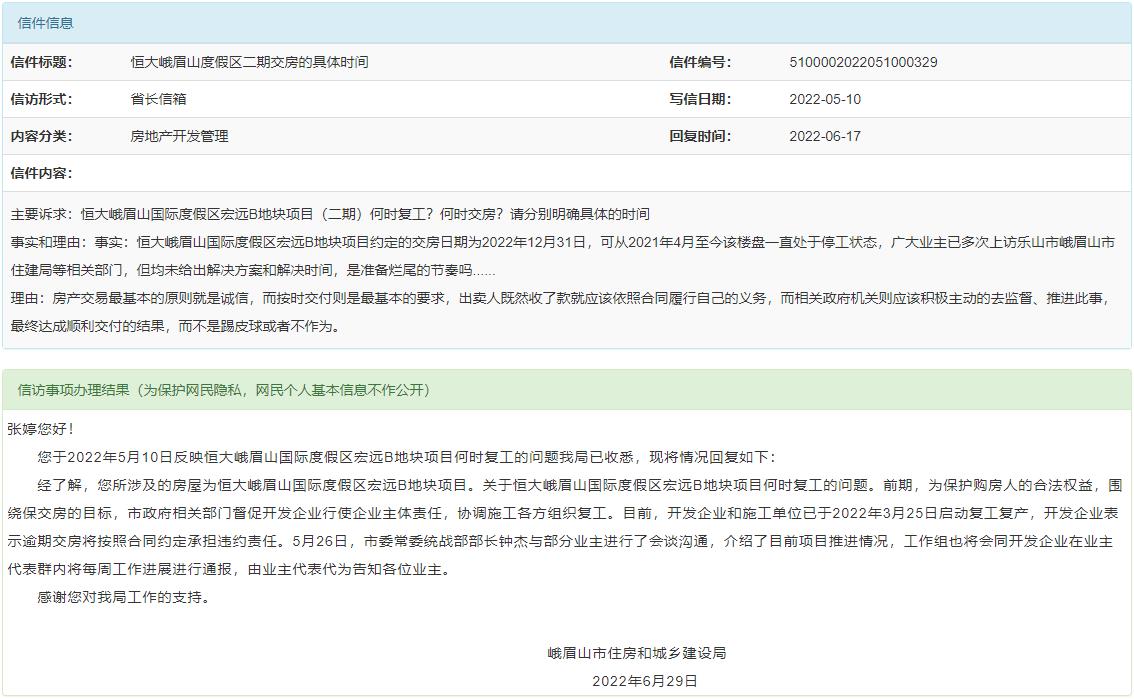Click the title text '恒大峨眉山度假区二期交房的具体时间'
1134x699 pixels.
pos(250,62)
